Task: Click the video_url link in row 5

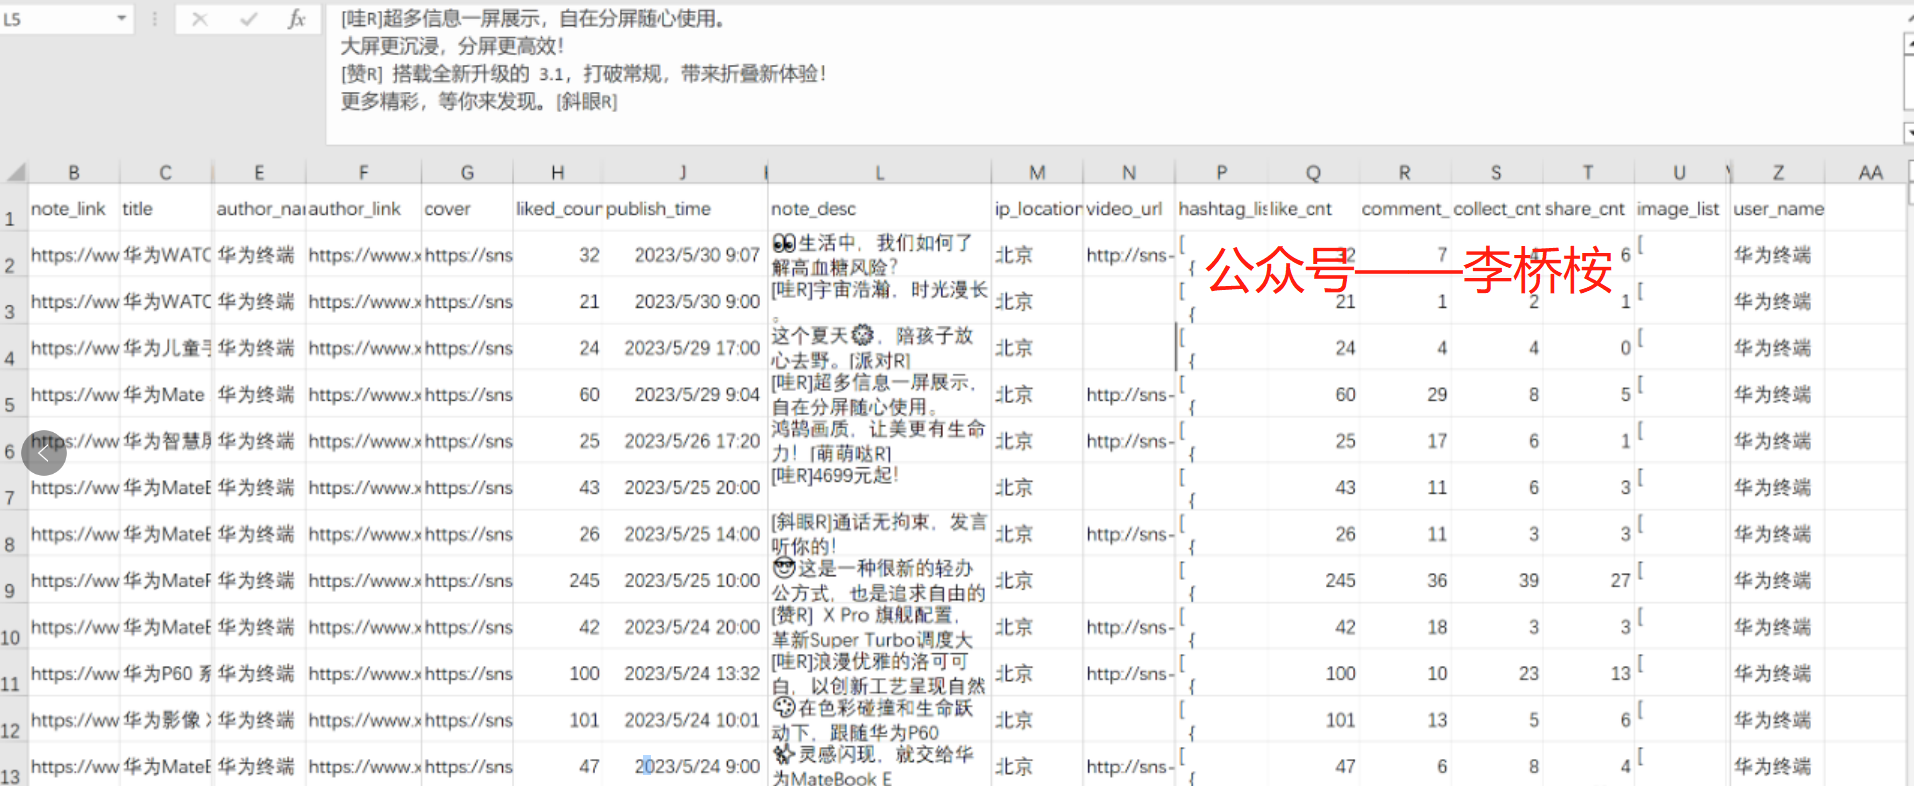Action: pyautogui.click(x=1129, y=395)
